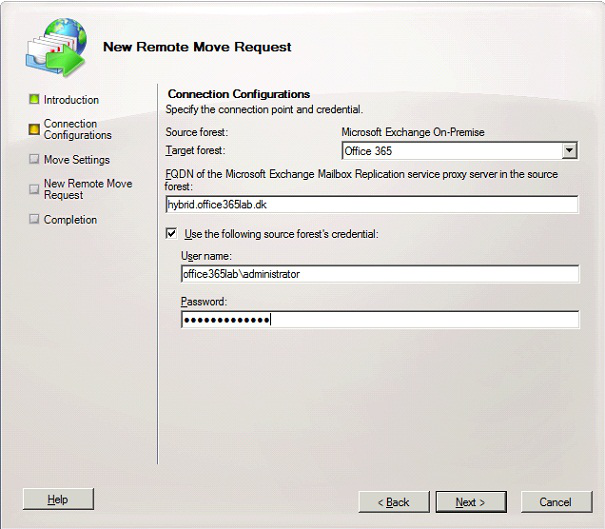Click the New Remote Move Request step indicator box
The height and width of the screenshot is (529, 605).
34,189
